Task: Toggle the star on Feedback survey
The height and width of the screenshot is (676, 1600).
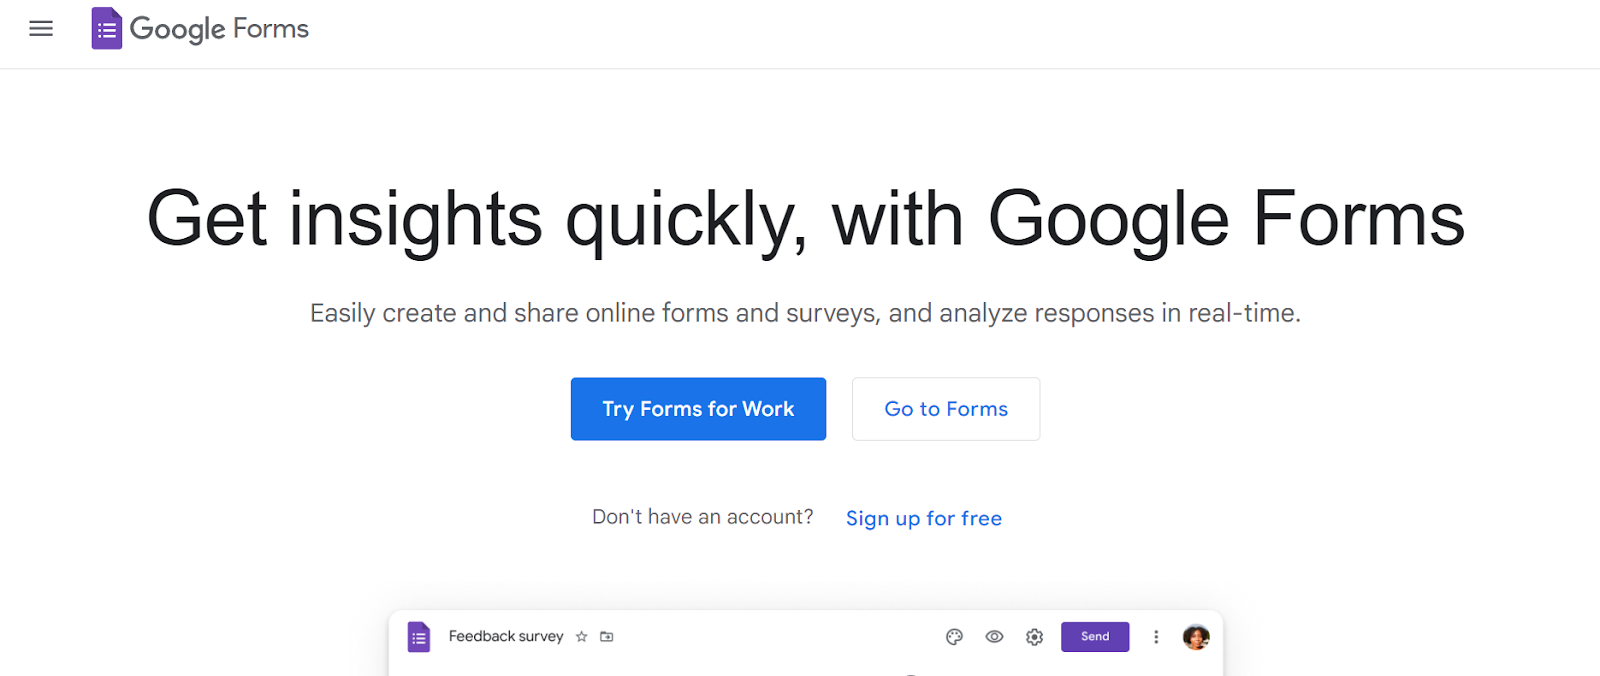Action: coord(582,637)
